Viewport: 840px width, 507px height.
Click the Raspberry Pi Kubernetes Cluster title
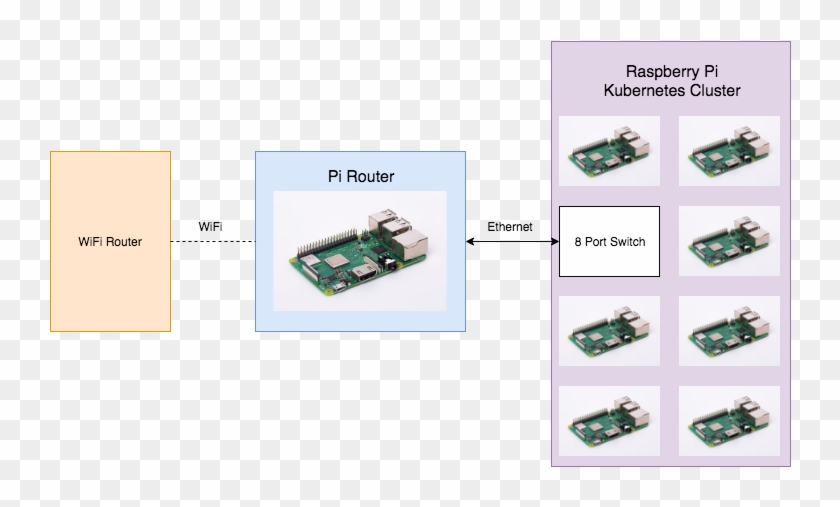click(672, 81)
